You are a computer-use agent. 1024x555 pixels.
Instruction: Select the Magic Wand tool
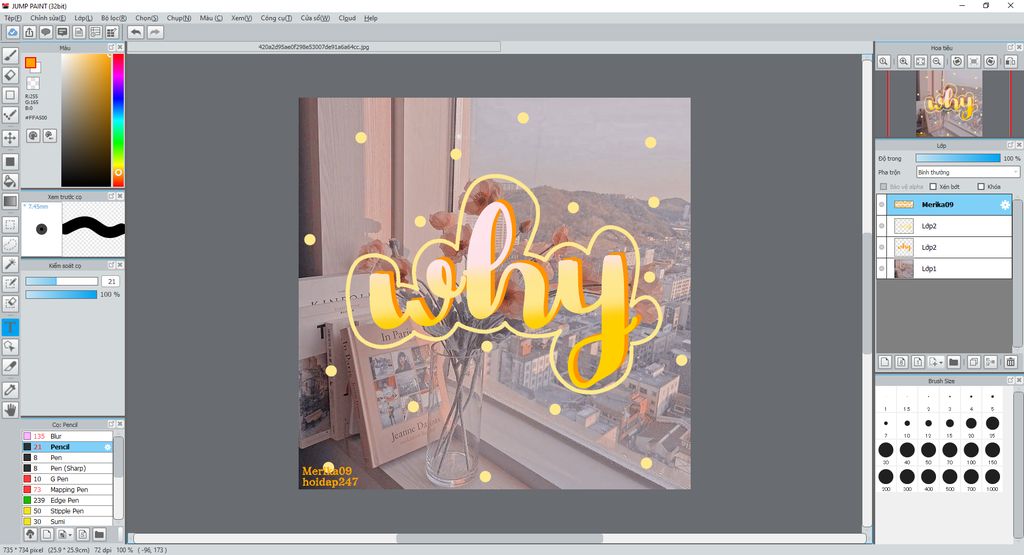coord(10,264)
